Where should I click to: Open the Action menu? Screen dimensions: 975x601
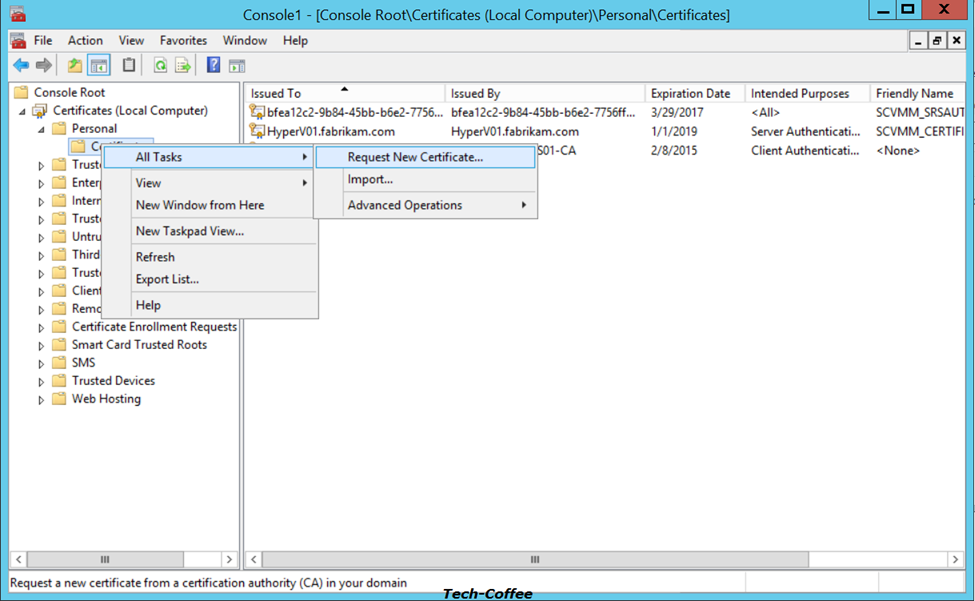point(85,40)
